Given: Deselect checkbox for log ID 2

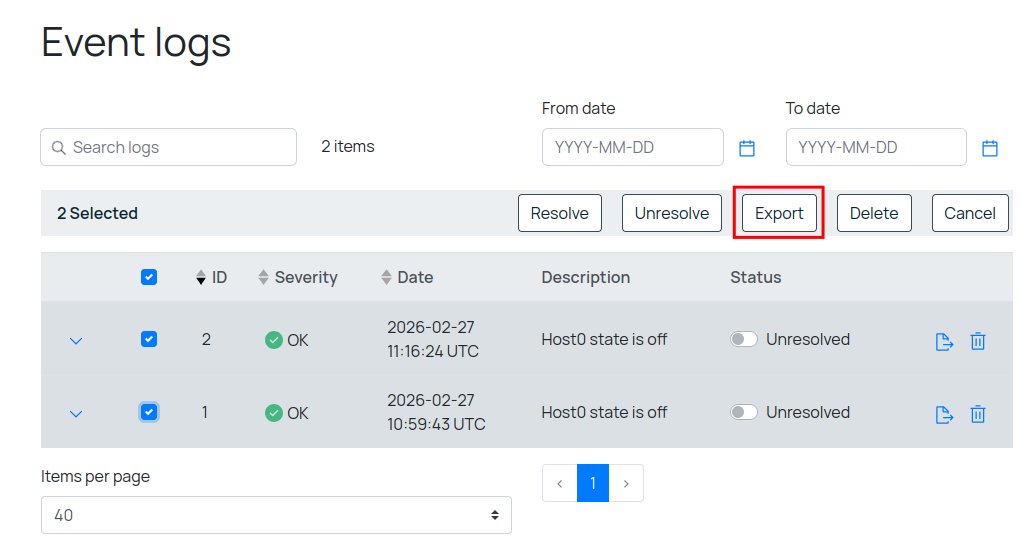Looking at the screenshot, I should click(x=149, y=340).
